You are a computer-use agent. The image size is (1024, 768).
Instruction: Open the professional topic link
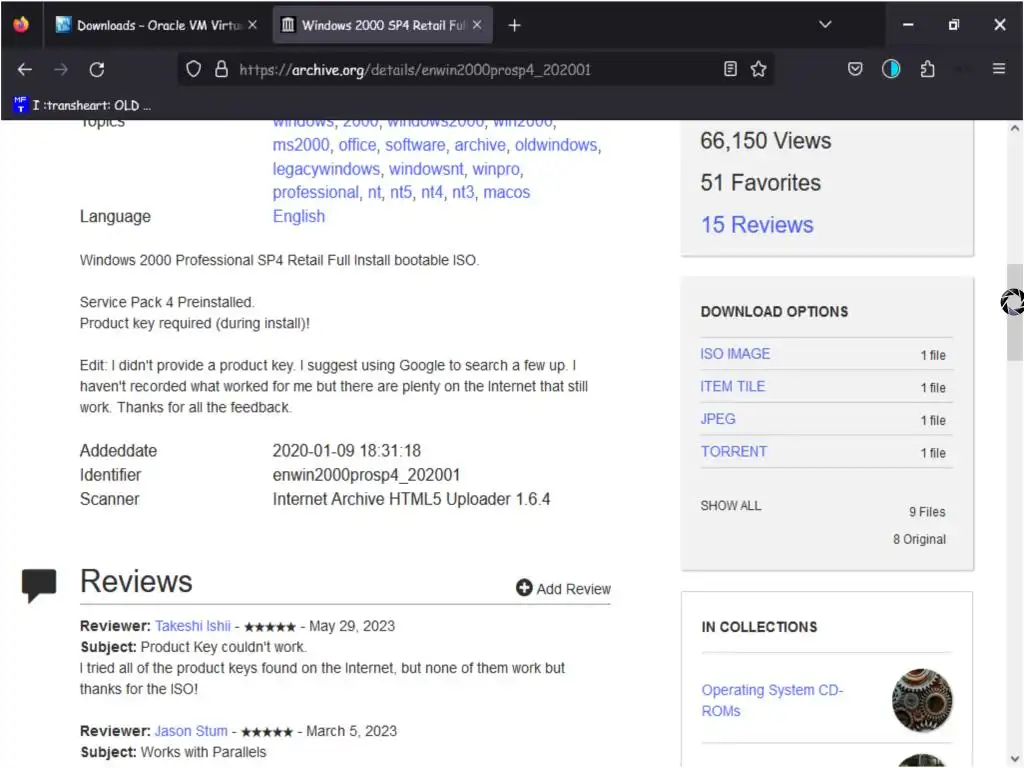315,193
